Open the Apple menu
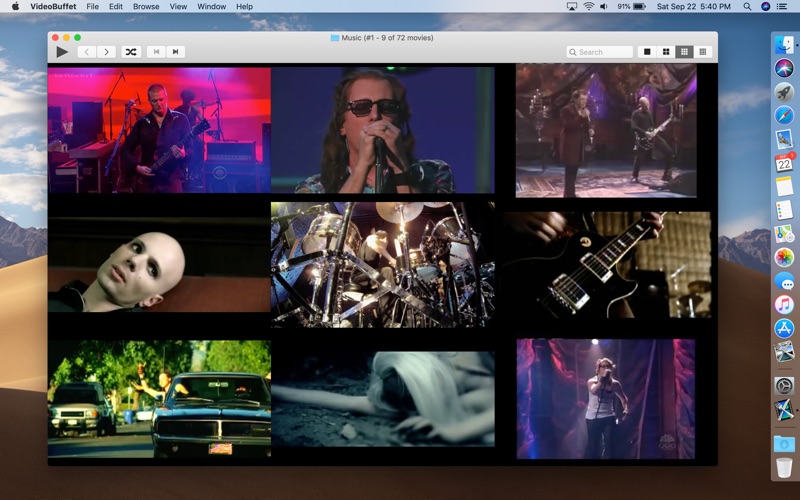This screenshot has width=800, height=500. [x=15, y=7]
